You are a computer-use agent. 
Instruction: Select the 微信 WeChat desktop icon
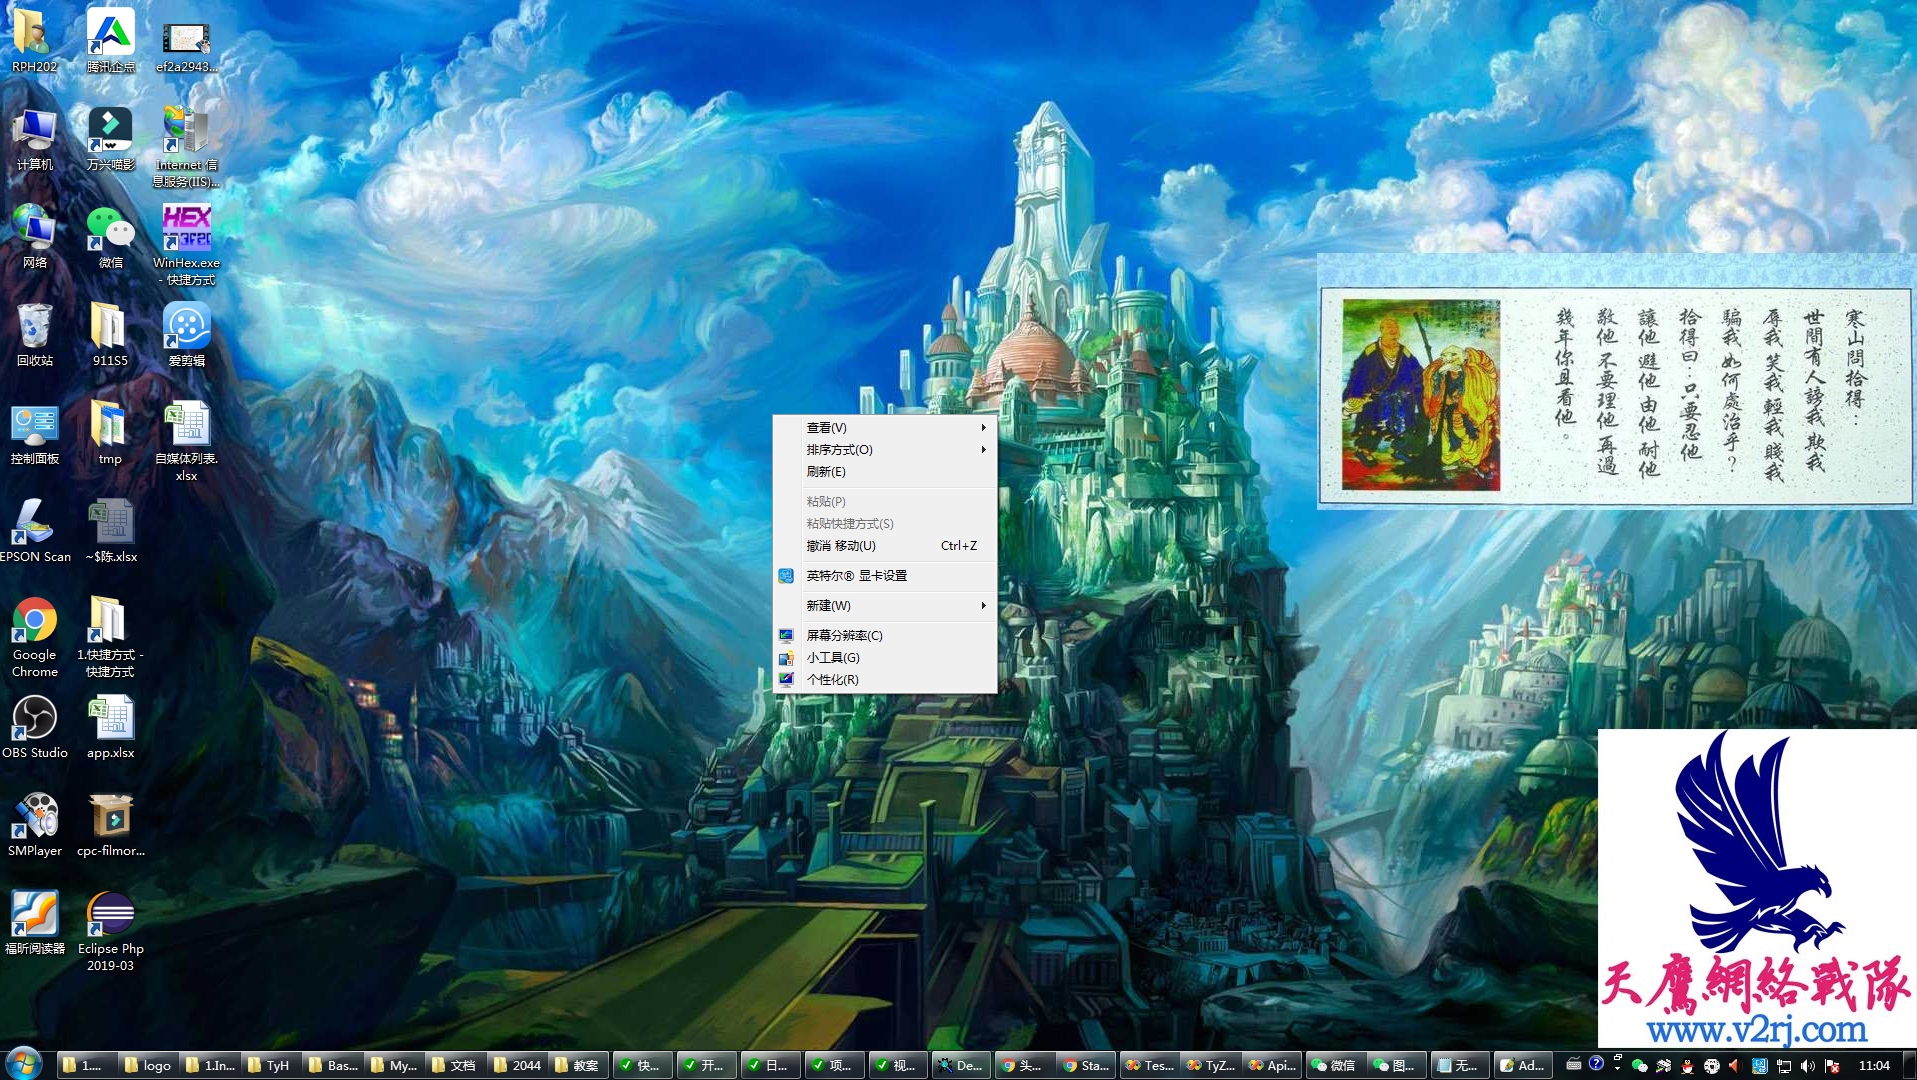pyautogui.click(x=110, y=230)
